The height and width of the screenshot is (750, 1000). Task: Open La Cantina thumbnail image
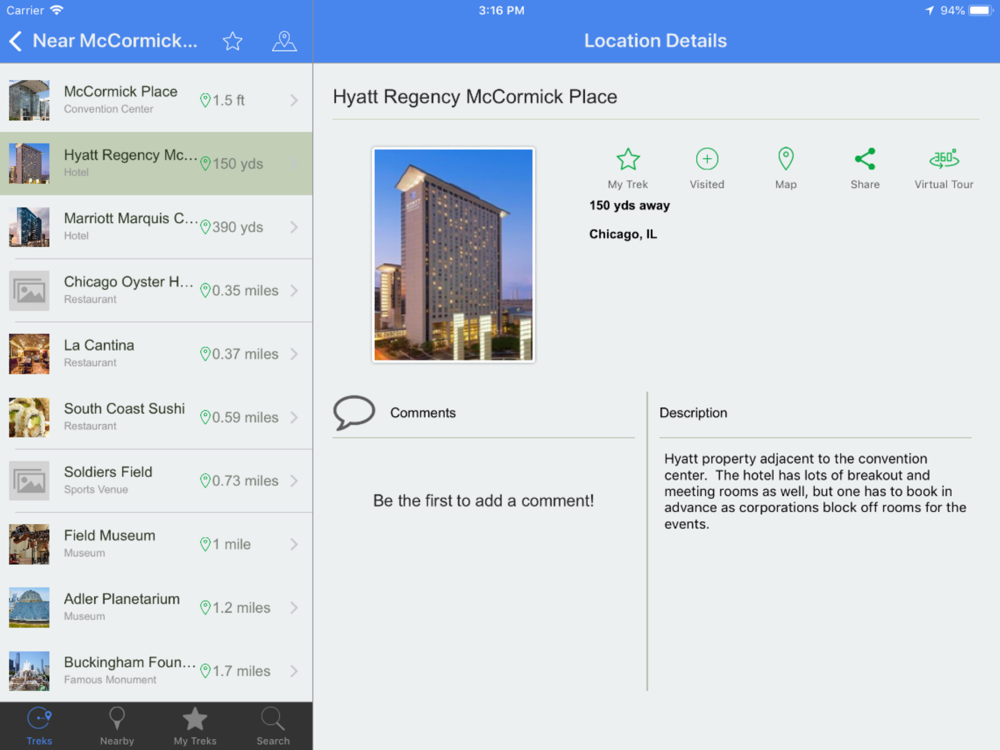(29, 354)
